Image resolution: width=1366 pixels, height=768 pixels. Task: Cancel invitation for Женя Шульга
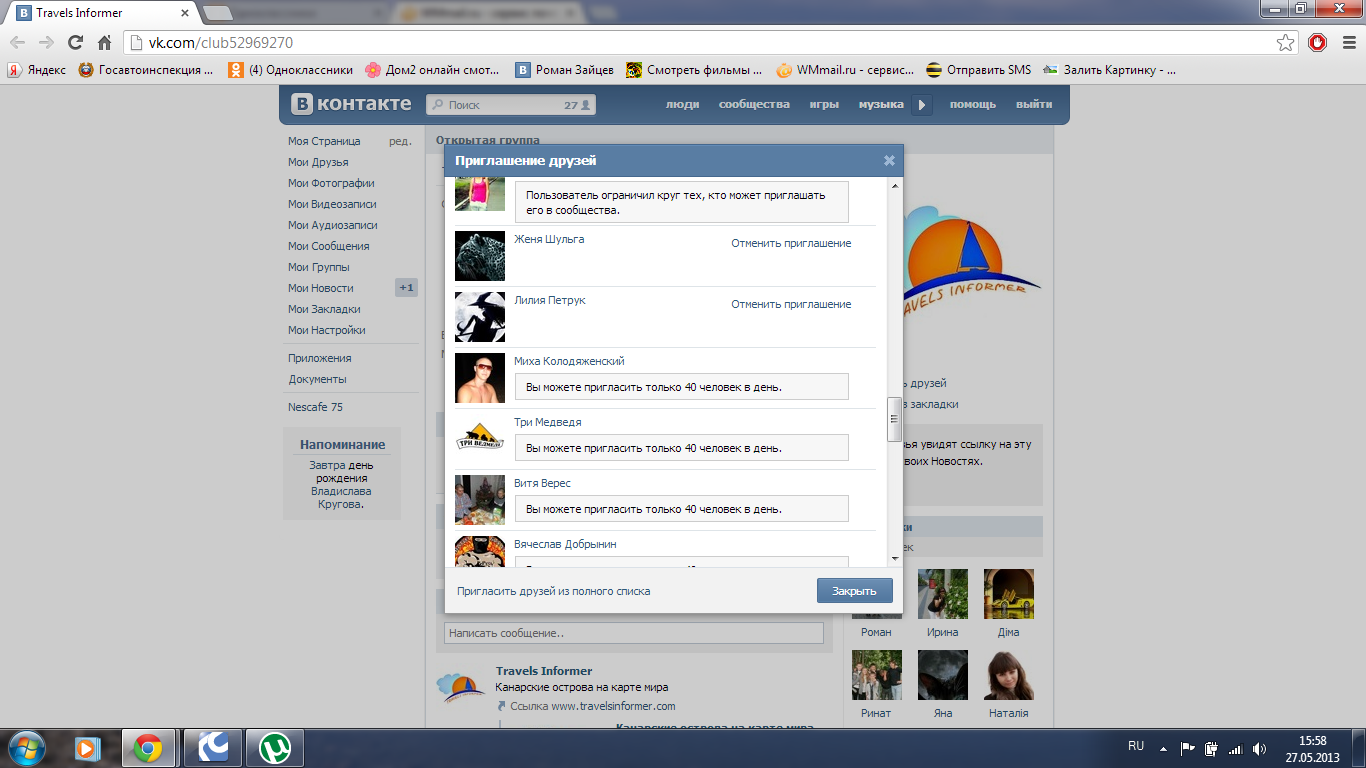tap(791, 243)
